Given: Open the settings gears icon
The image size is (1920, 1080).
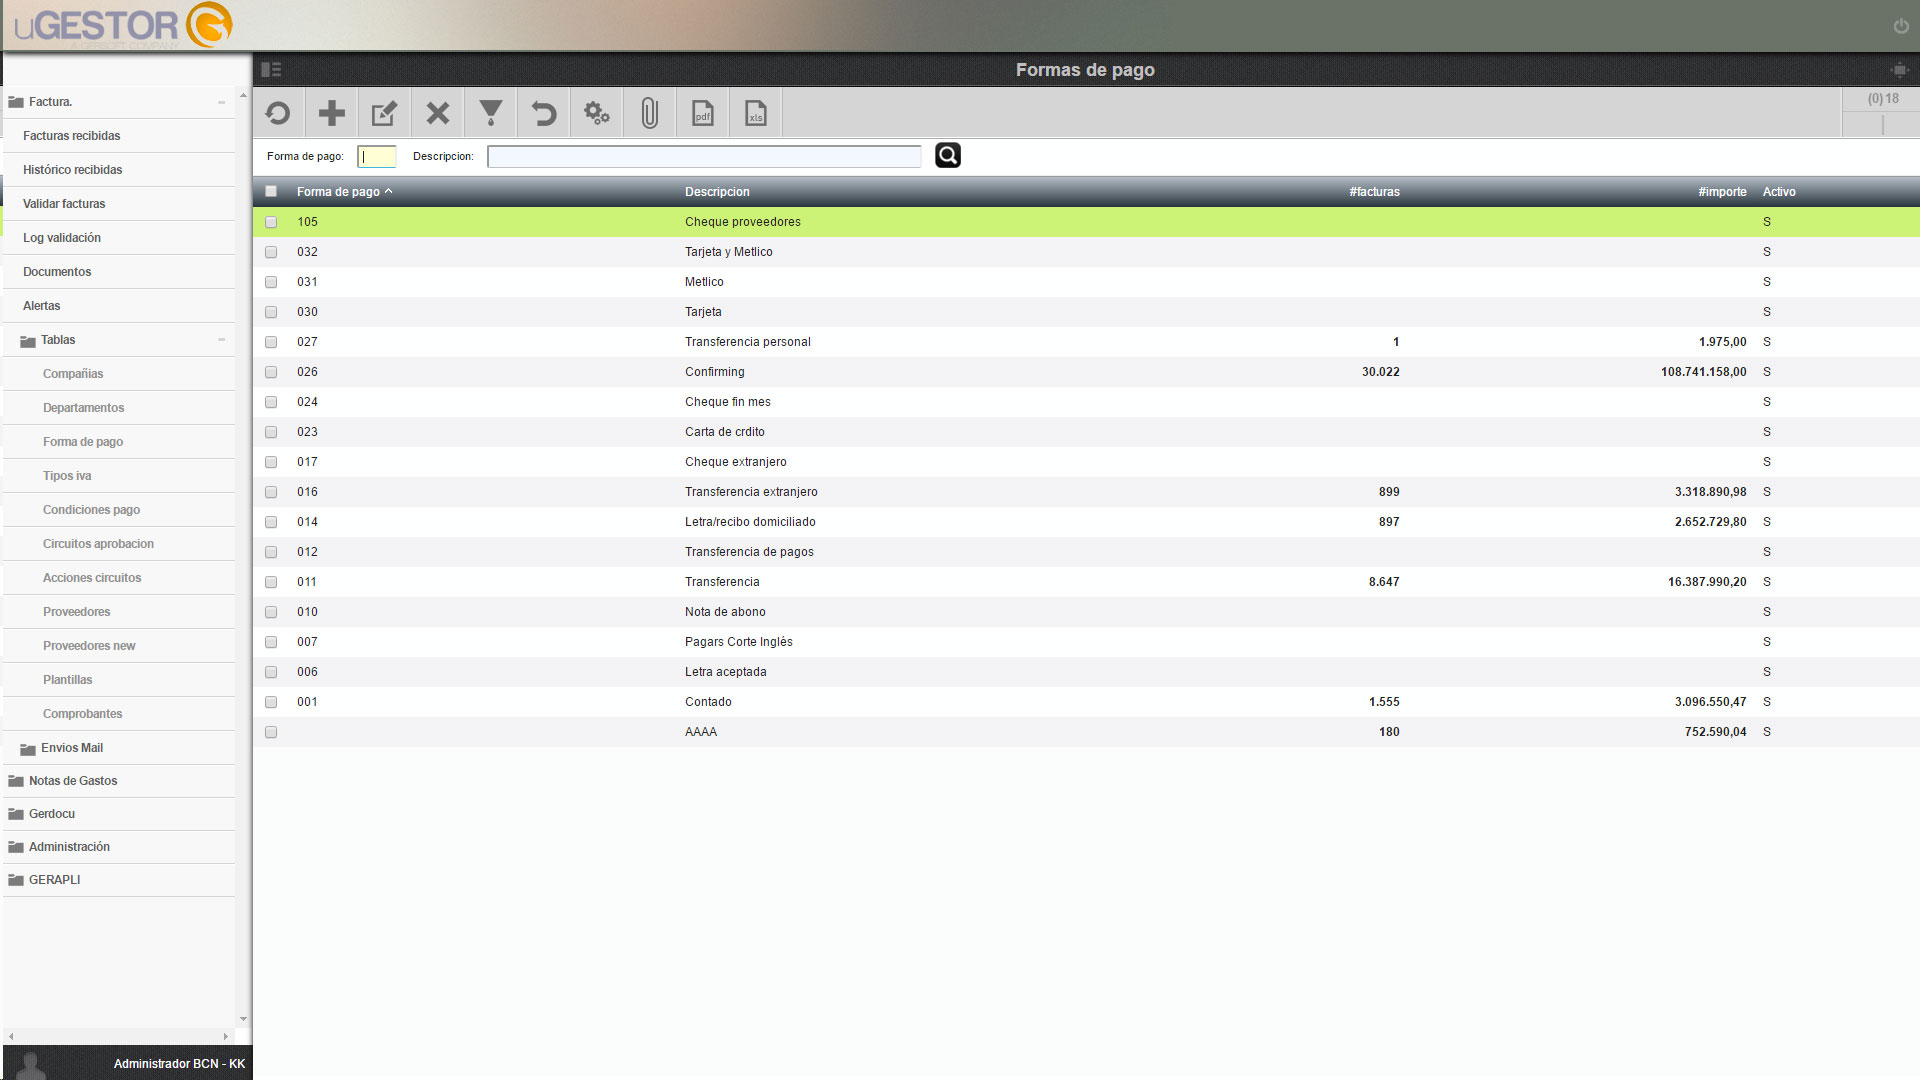Looking at the screenshot, I should [x=597, y=113].
